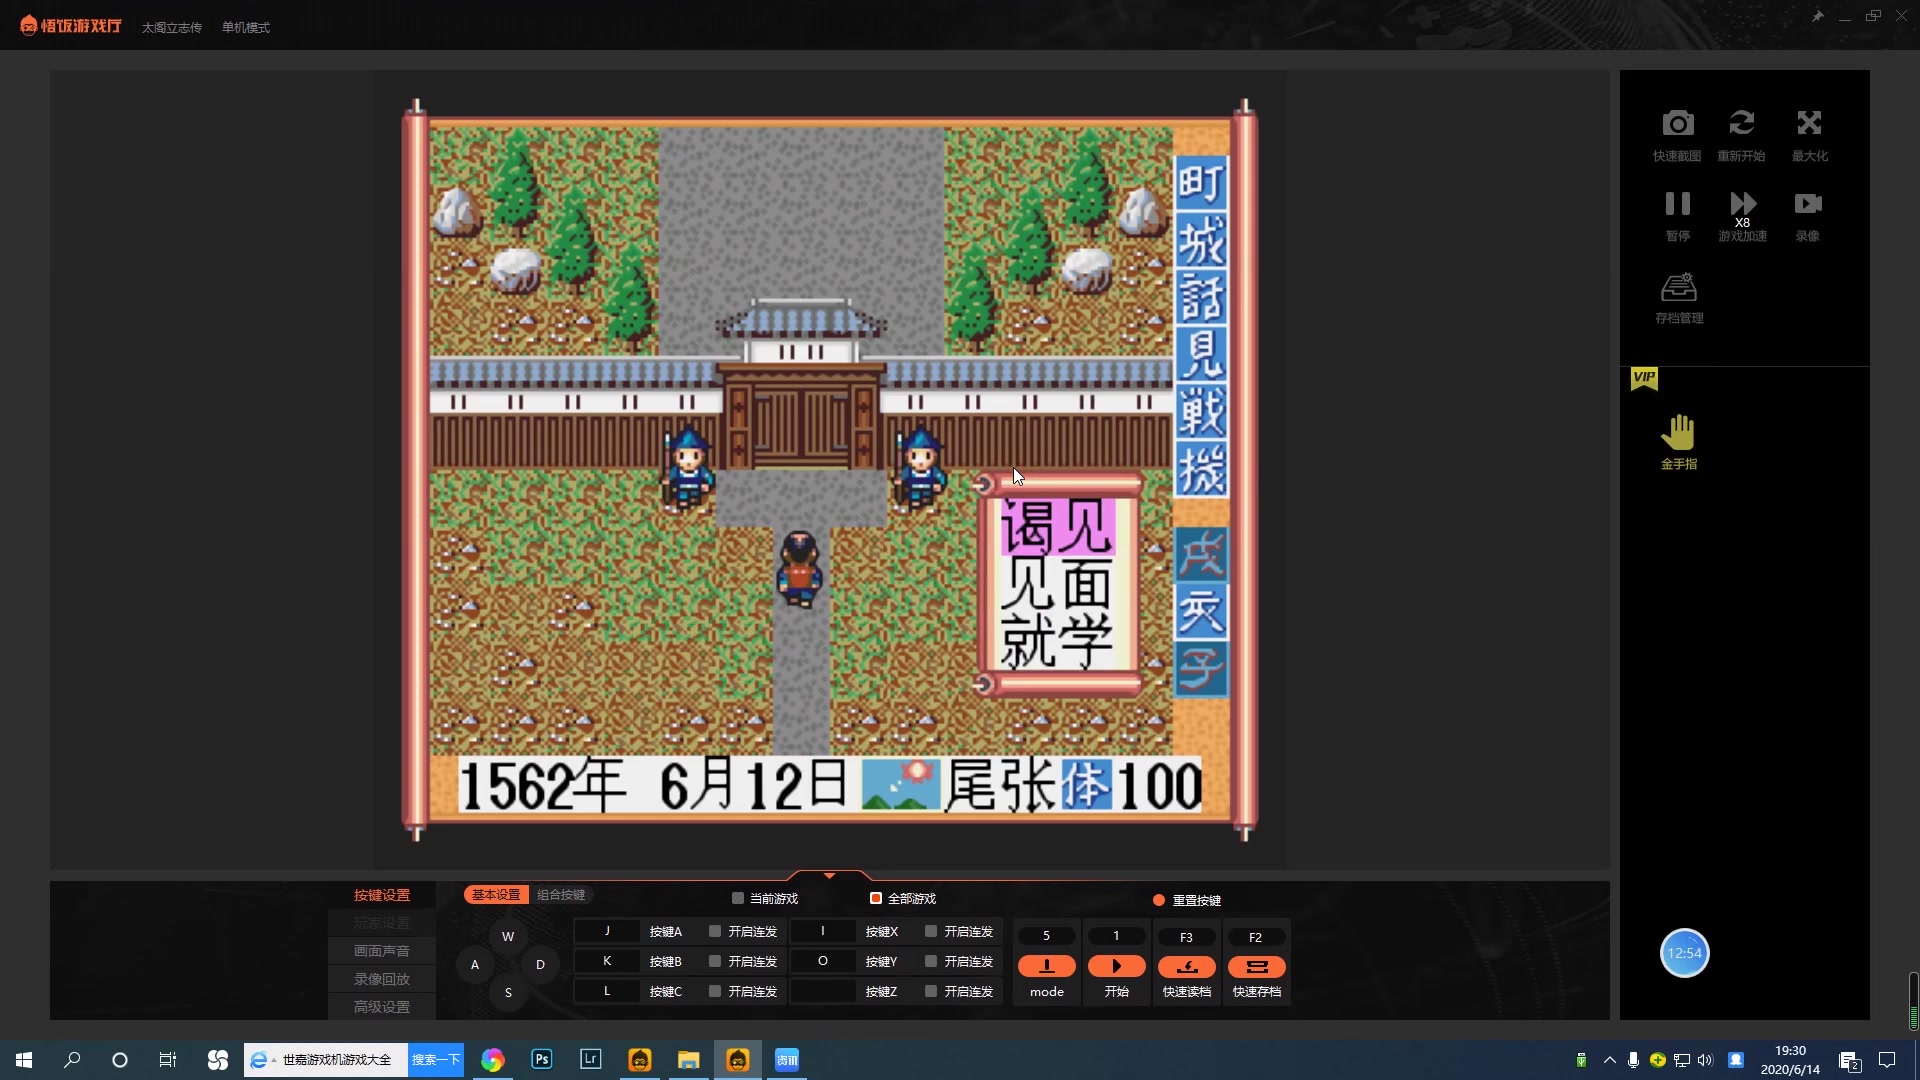Viewport: 1920px width, 1080px height.
Task: Open Windows search from the taskbar
Action: 72,1060
